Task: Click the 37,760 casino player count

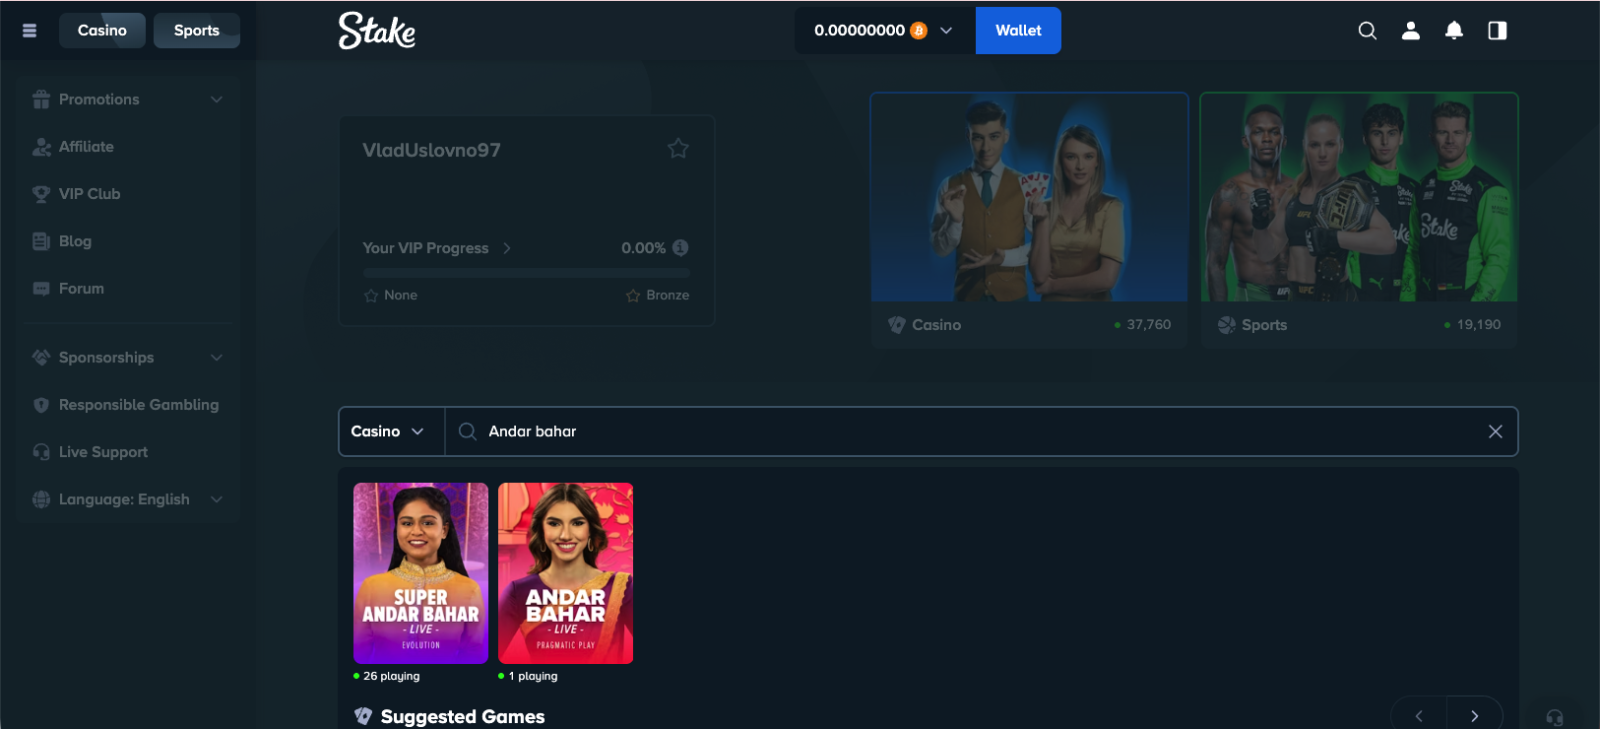Action: point(1148,325)
